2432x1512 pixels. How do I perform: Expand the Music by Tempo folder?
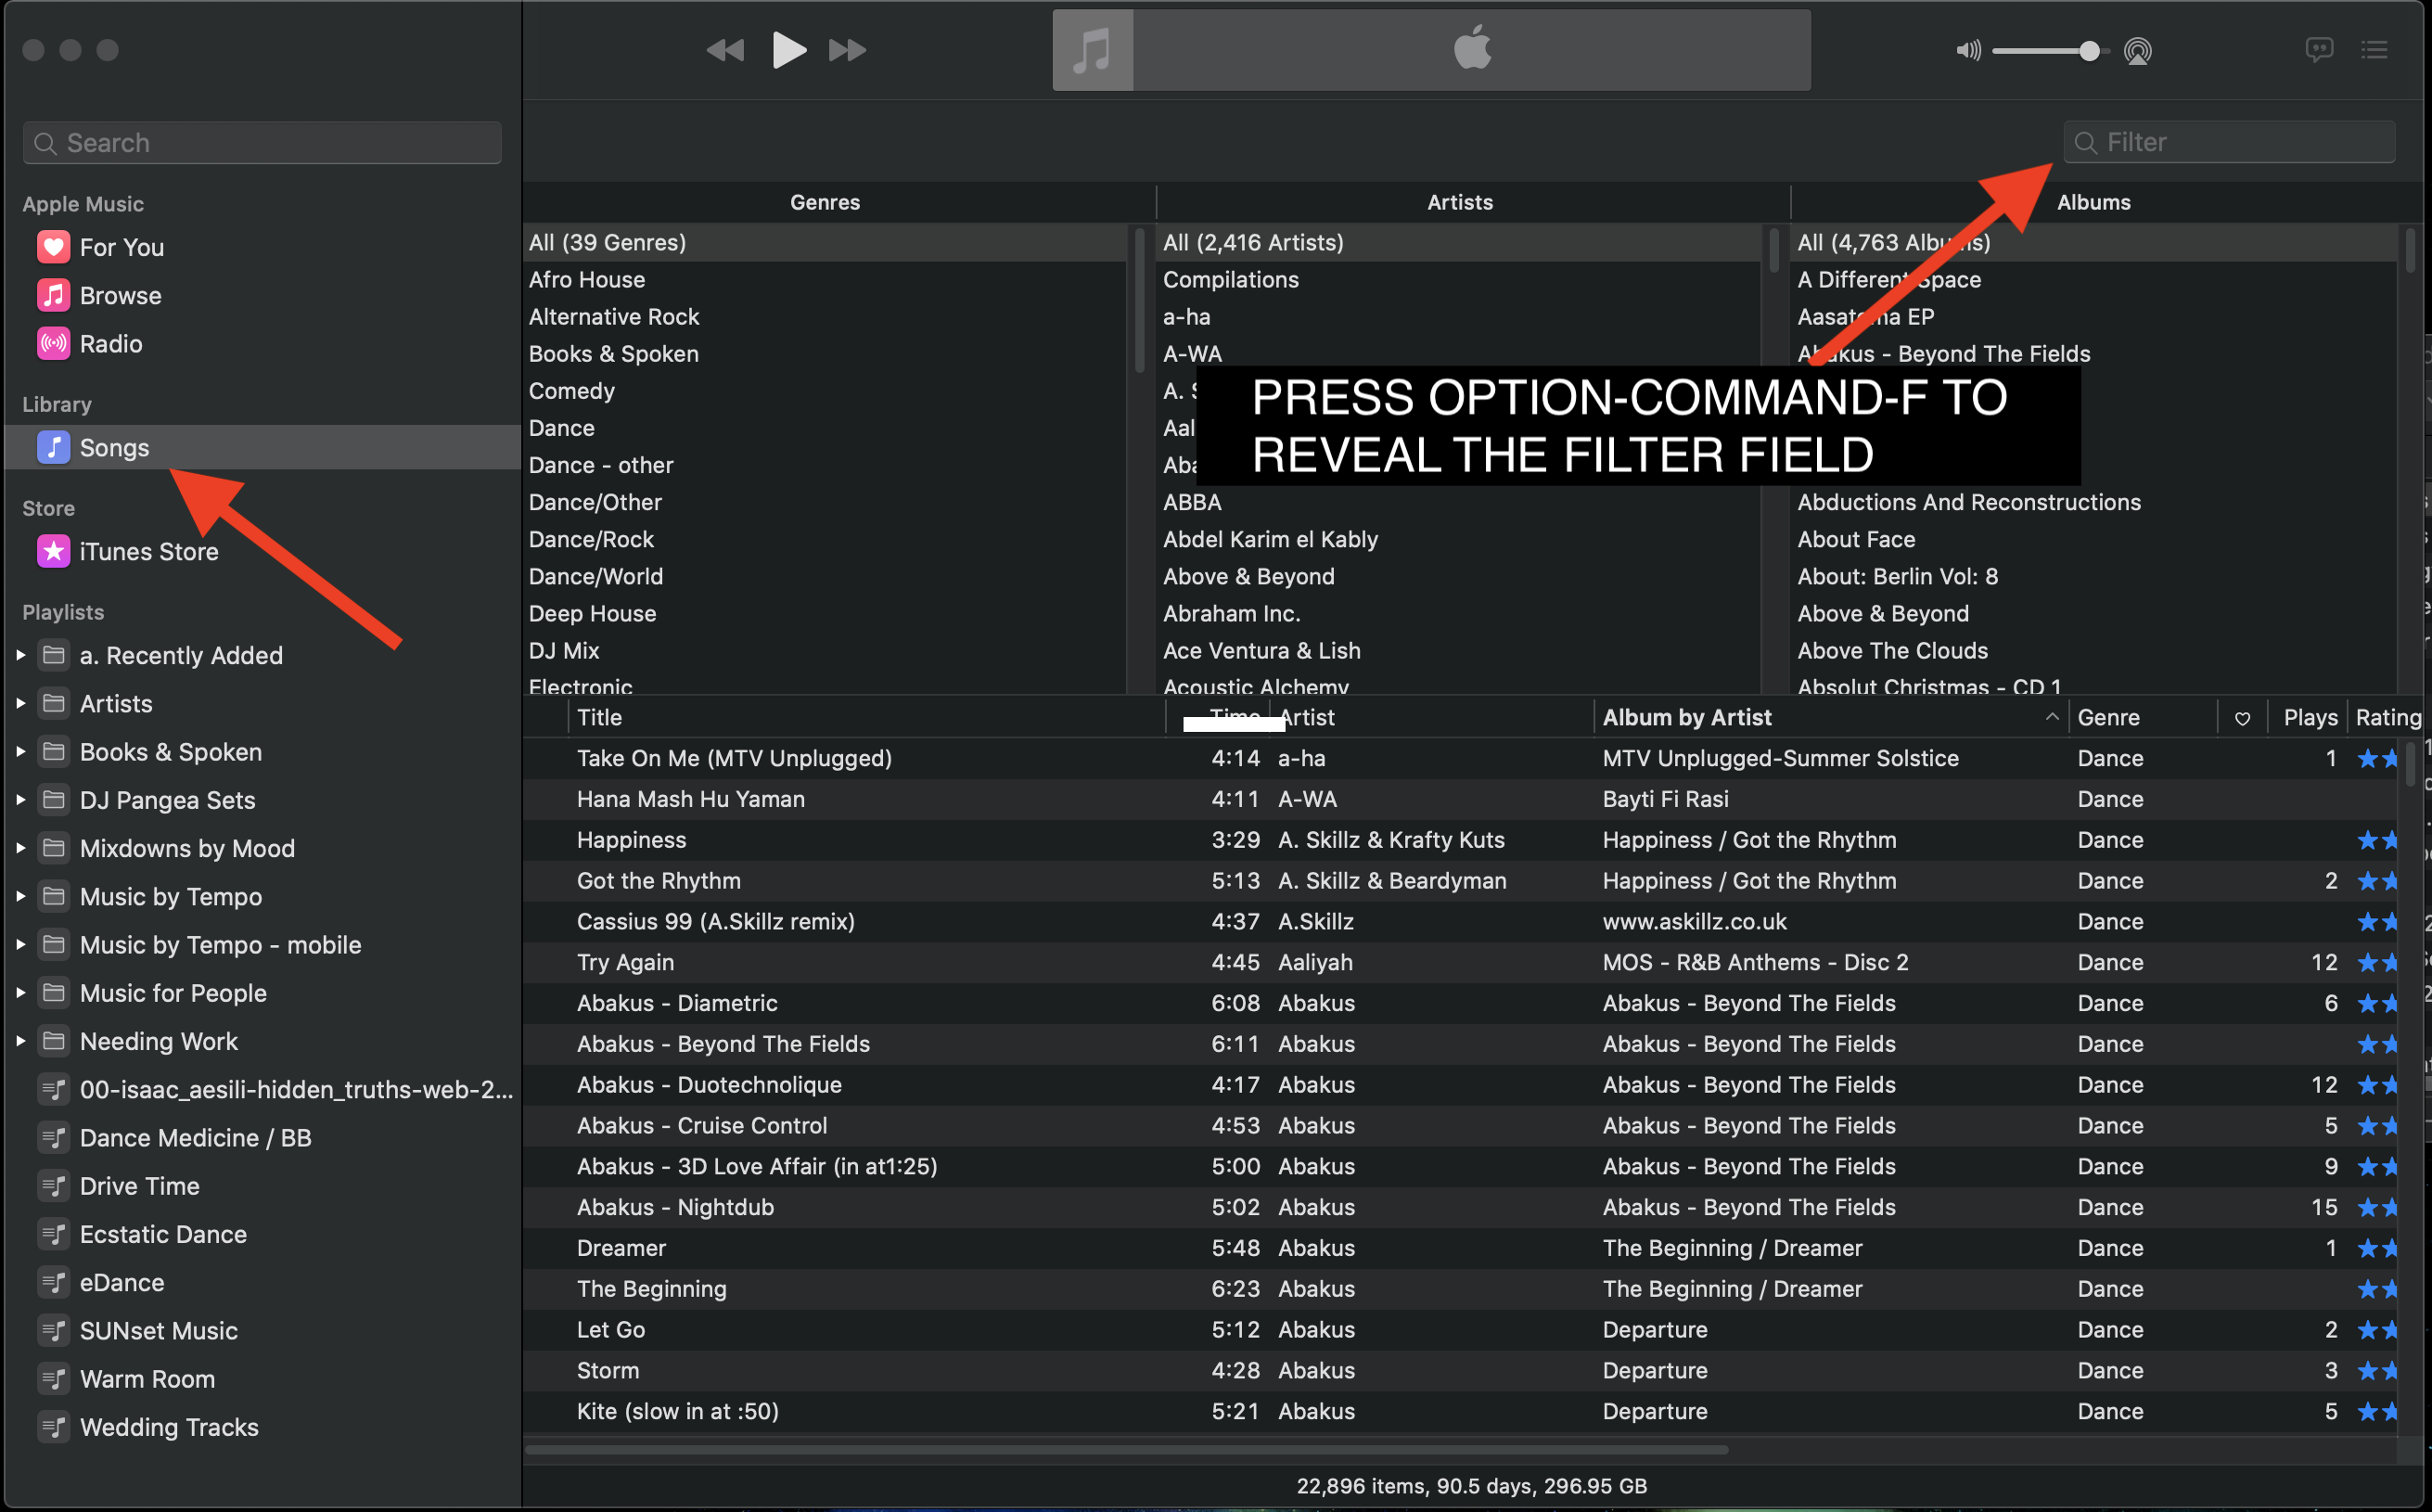click(x=21, y=897)
